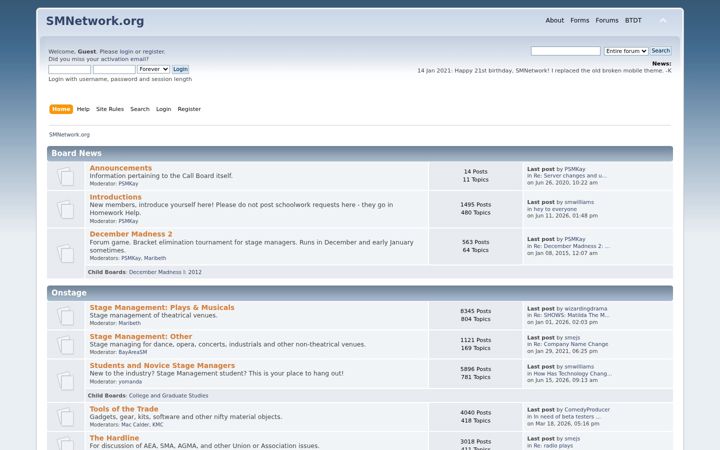View moderator yomanda profile

click(130, 382)
